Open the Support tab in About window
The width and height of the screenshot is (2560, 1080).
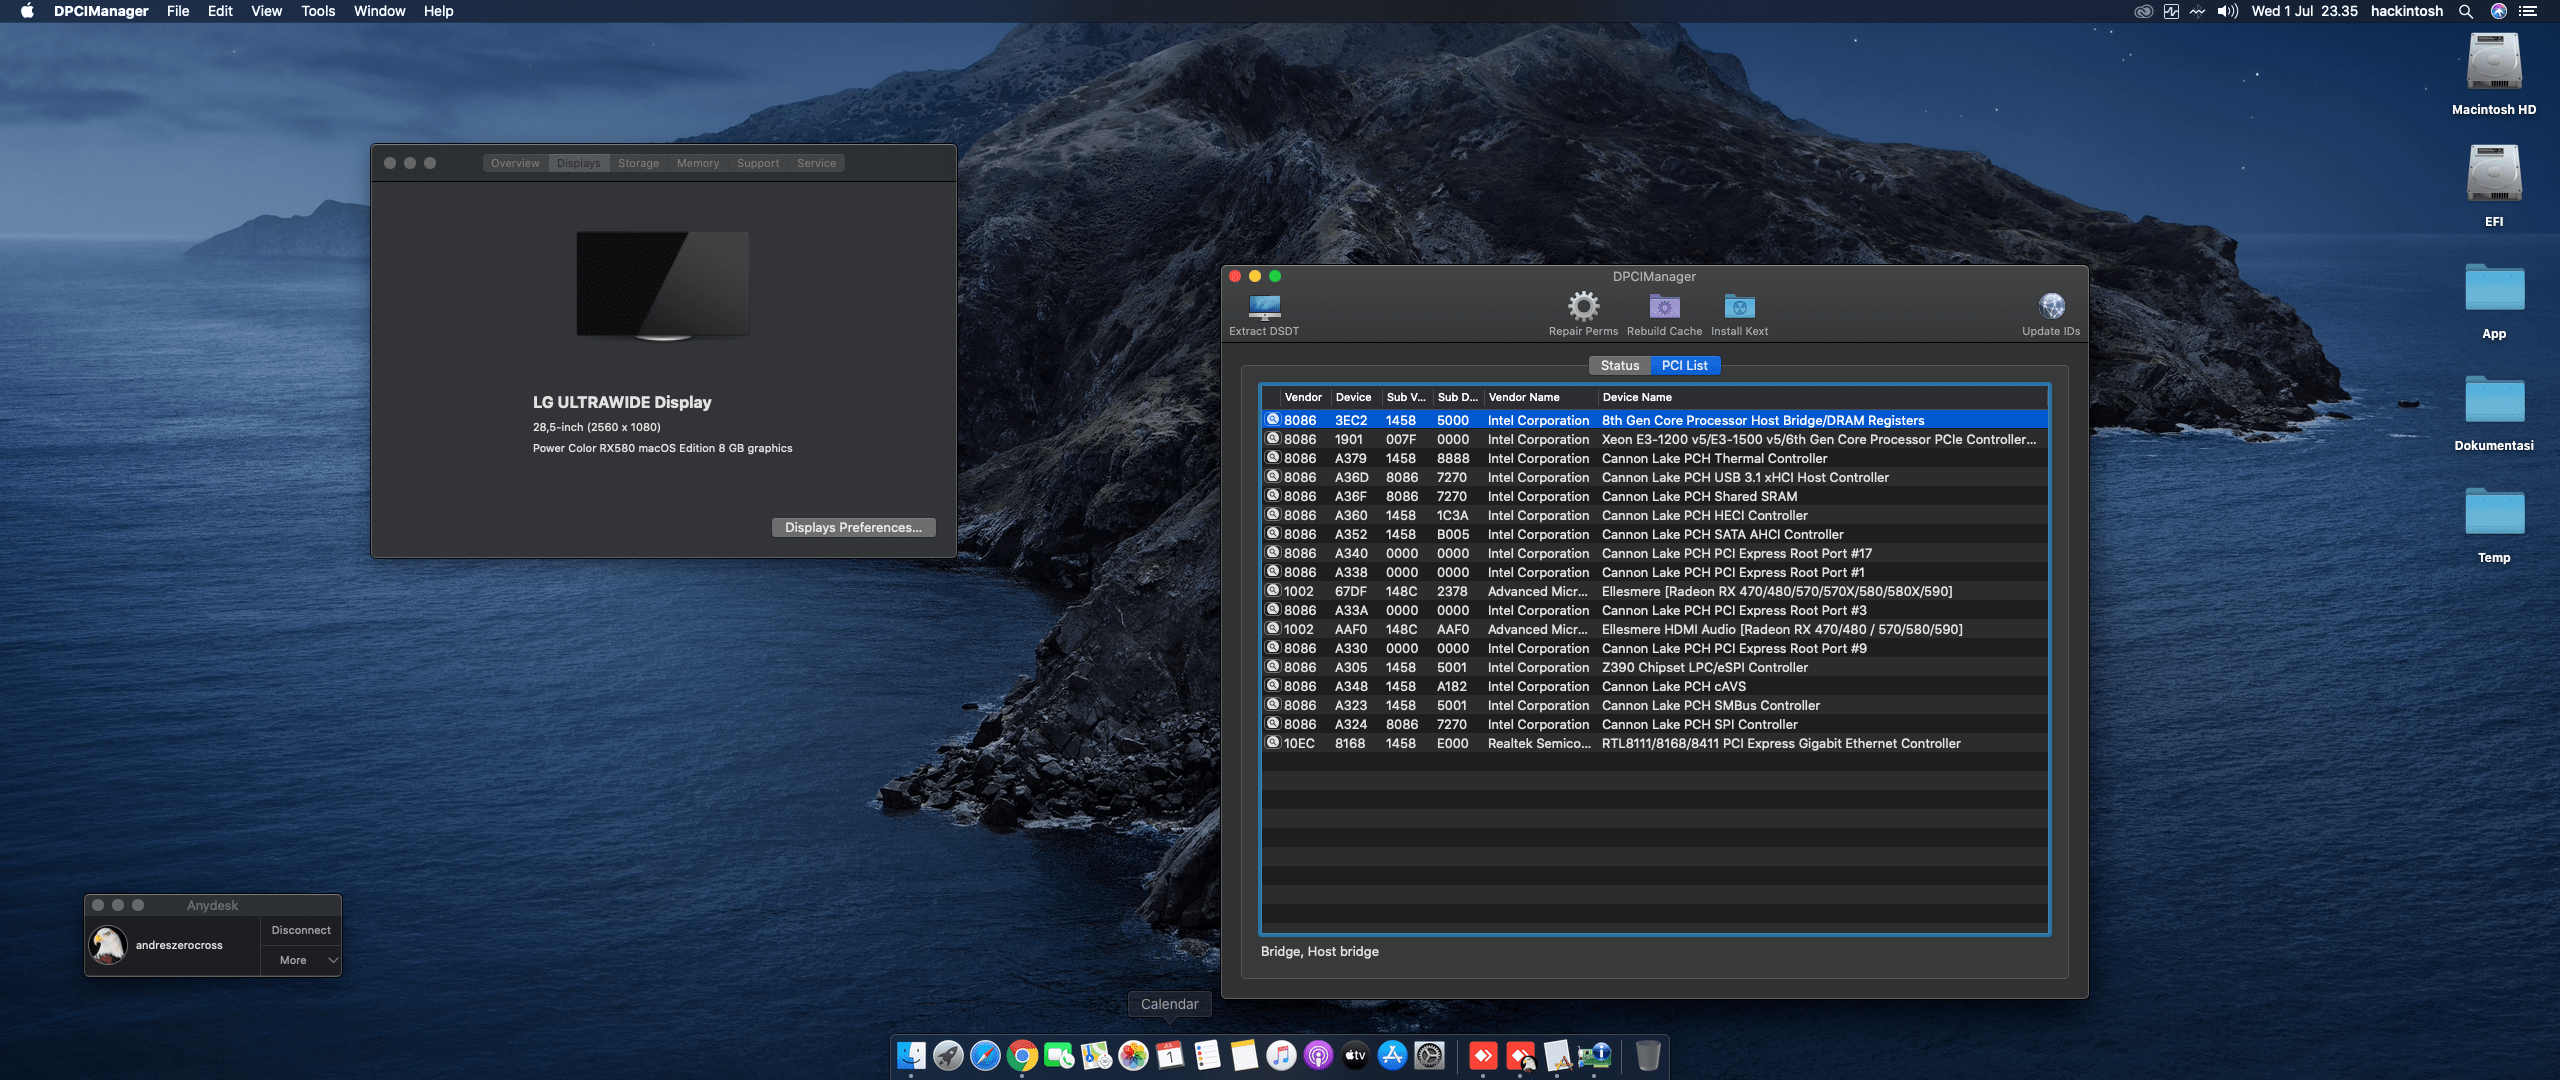(x=757, y=163)
